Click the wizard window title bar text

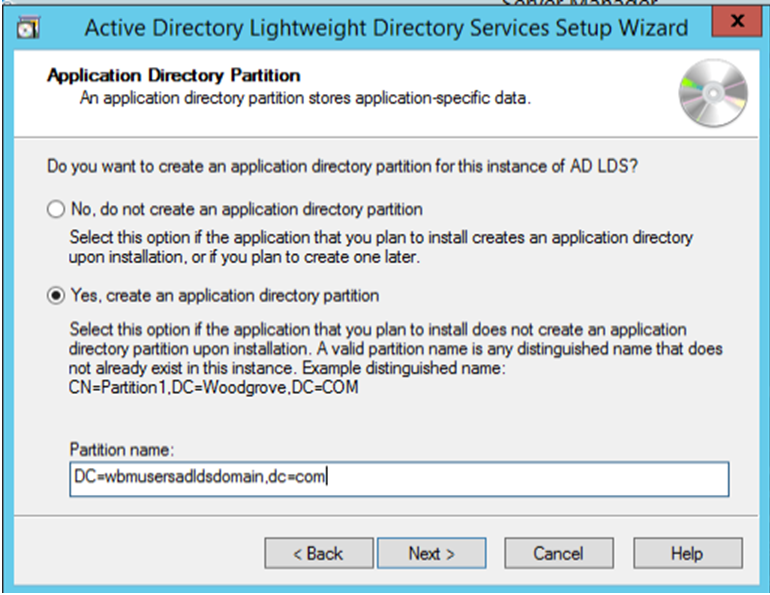pos(386,27)
